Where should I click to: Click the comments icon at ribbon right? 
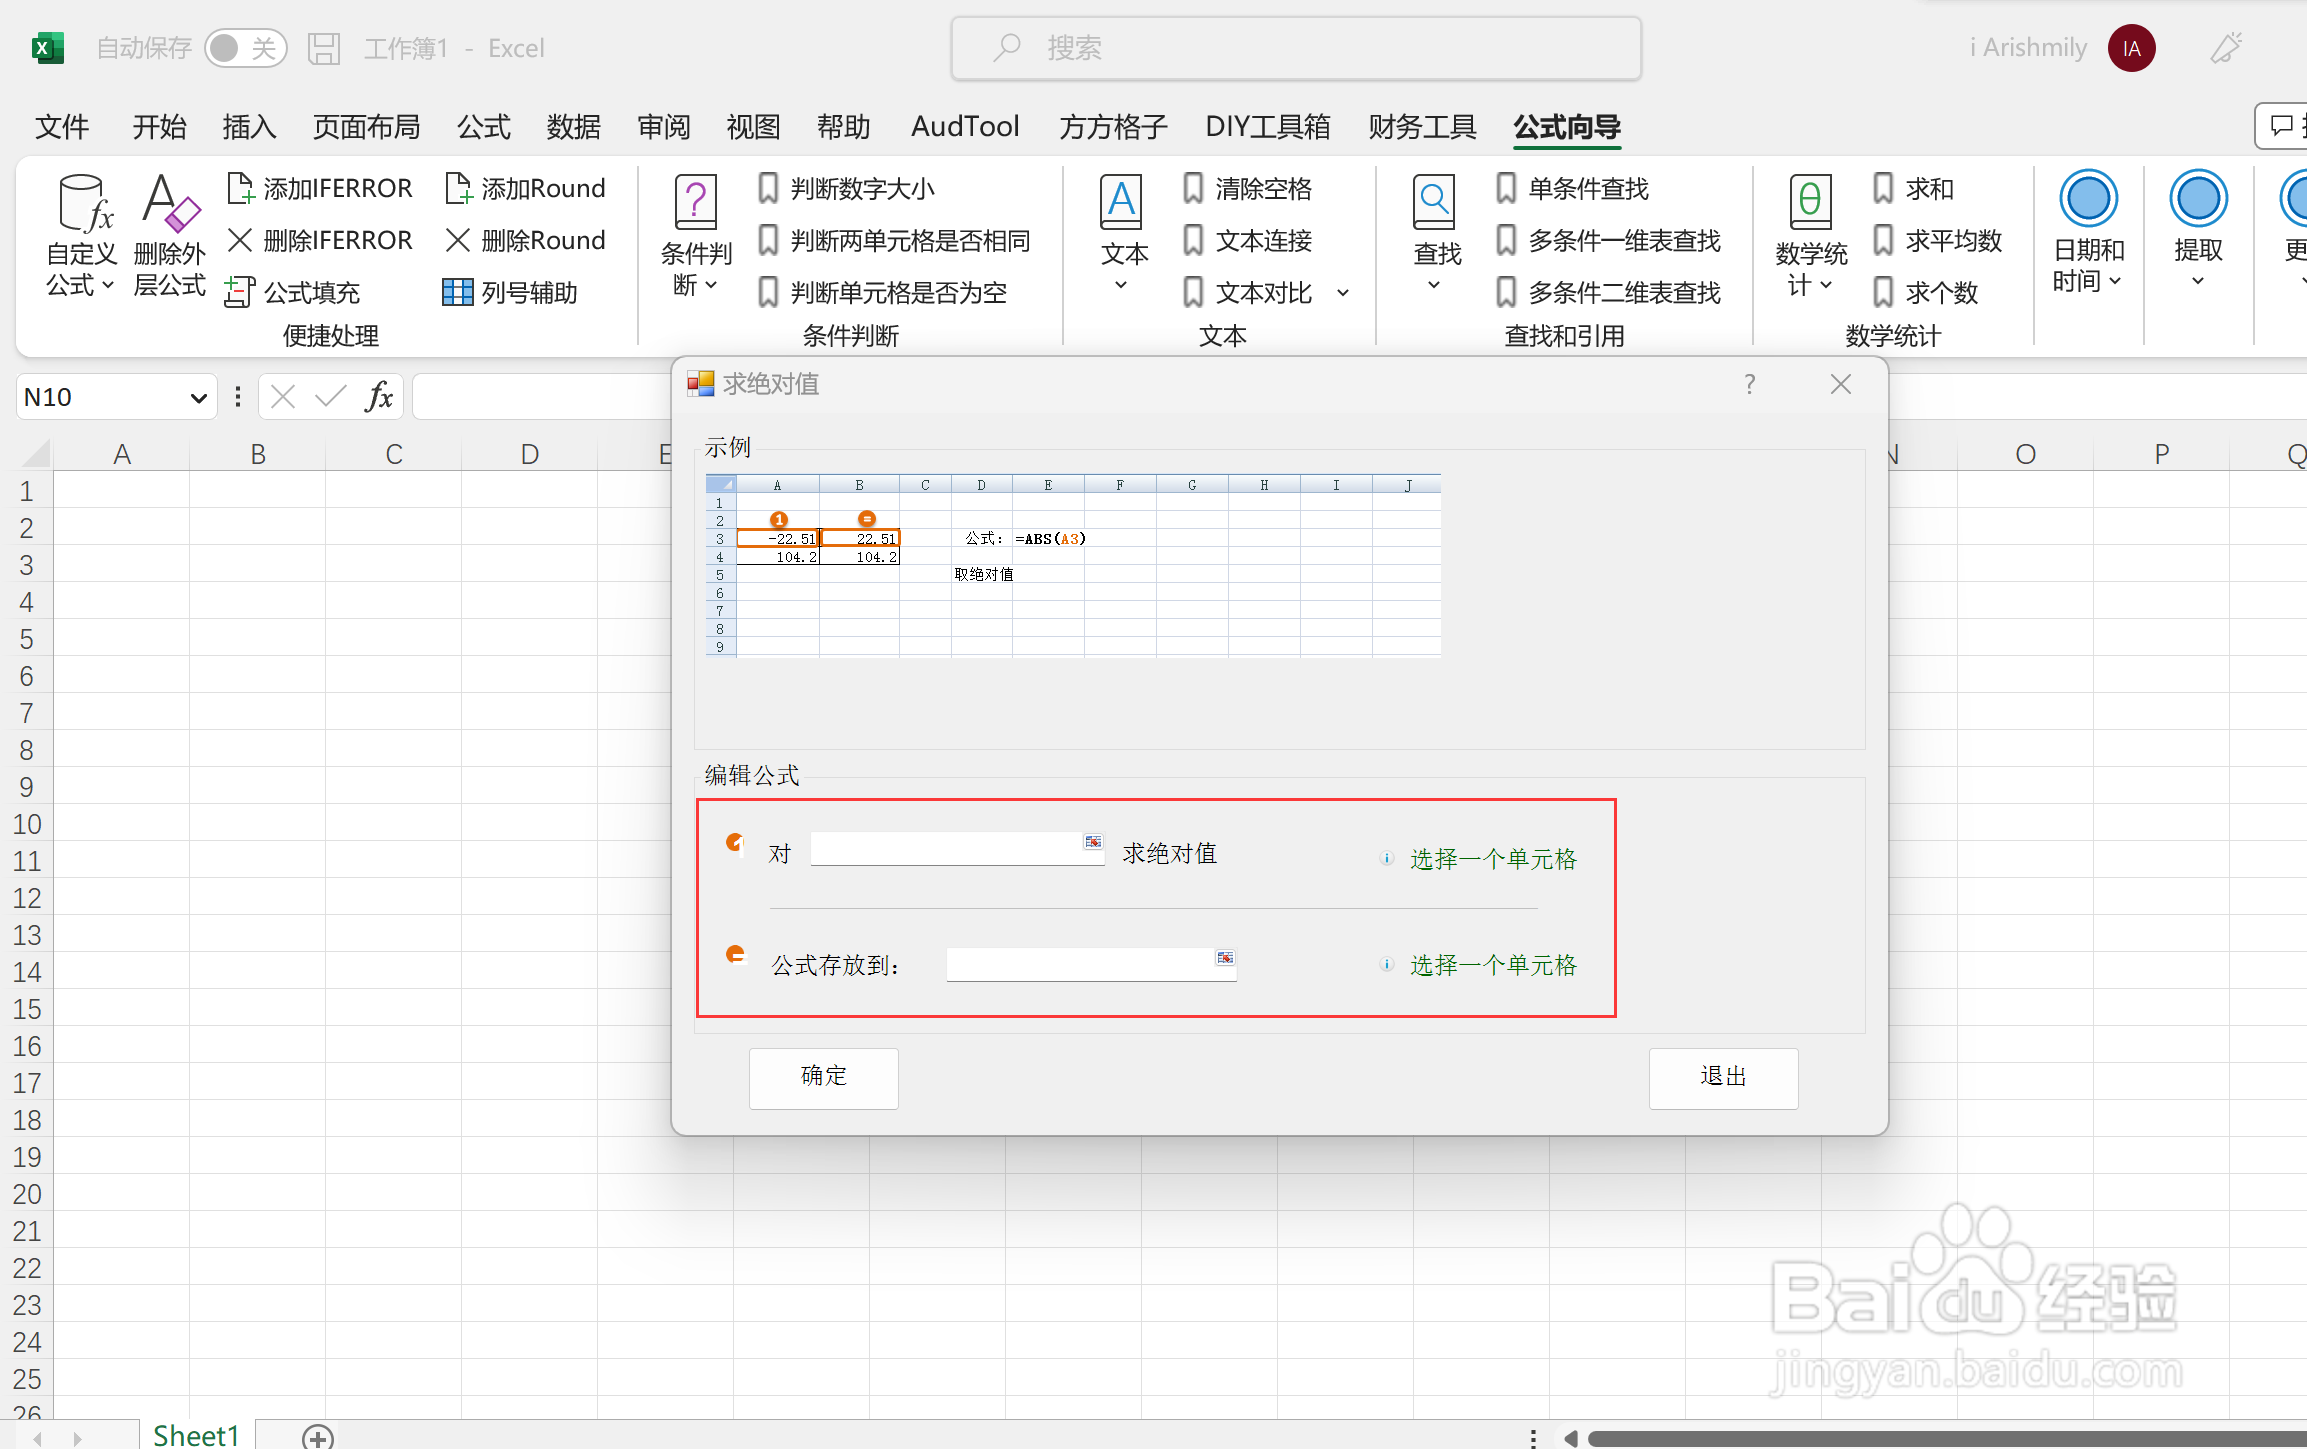pyautogui.click(x=2282, y=126)
